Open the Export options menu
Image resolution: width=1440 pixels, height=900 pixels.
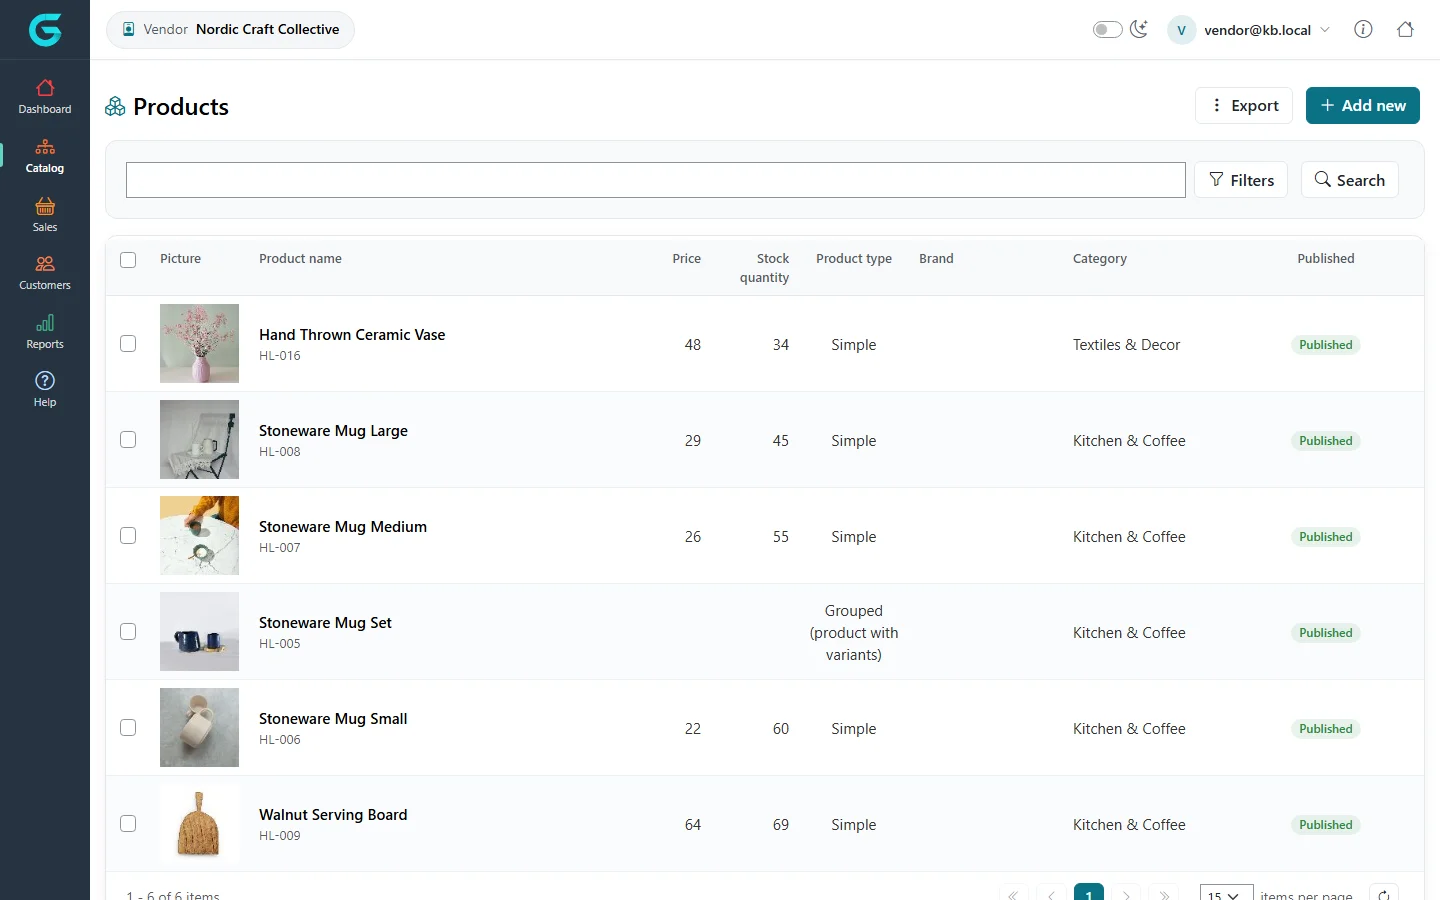[x=1244, y=105]
